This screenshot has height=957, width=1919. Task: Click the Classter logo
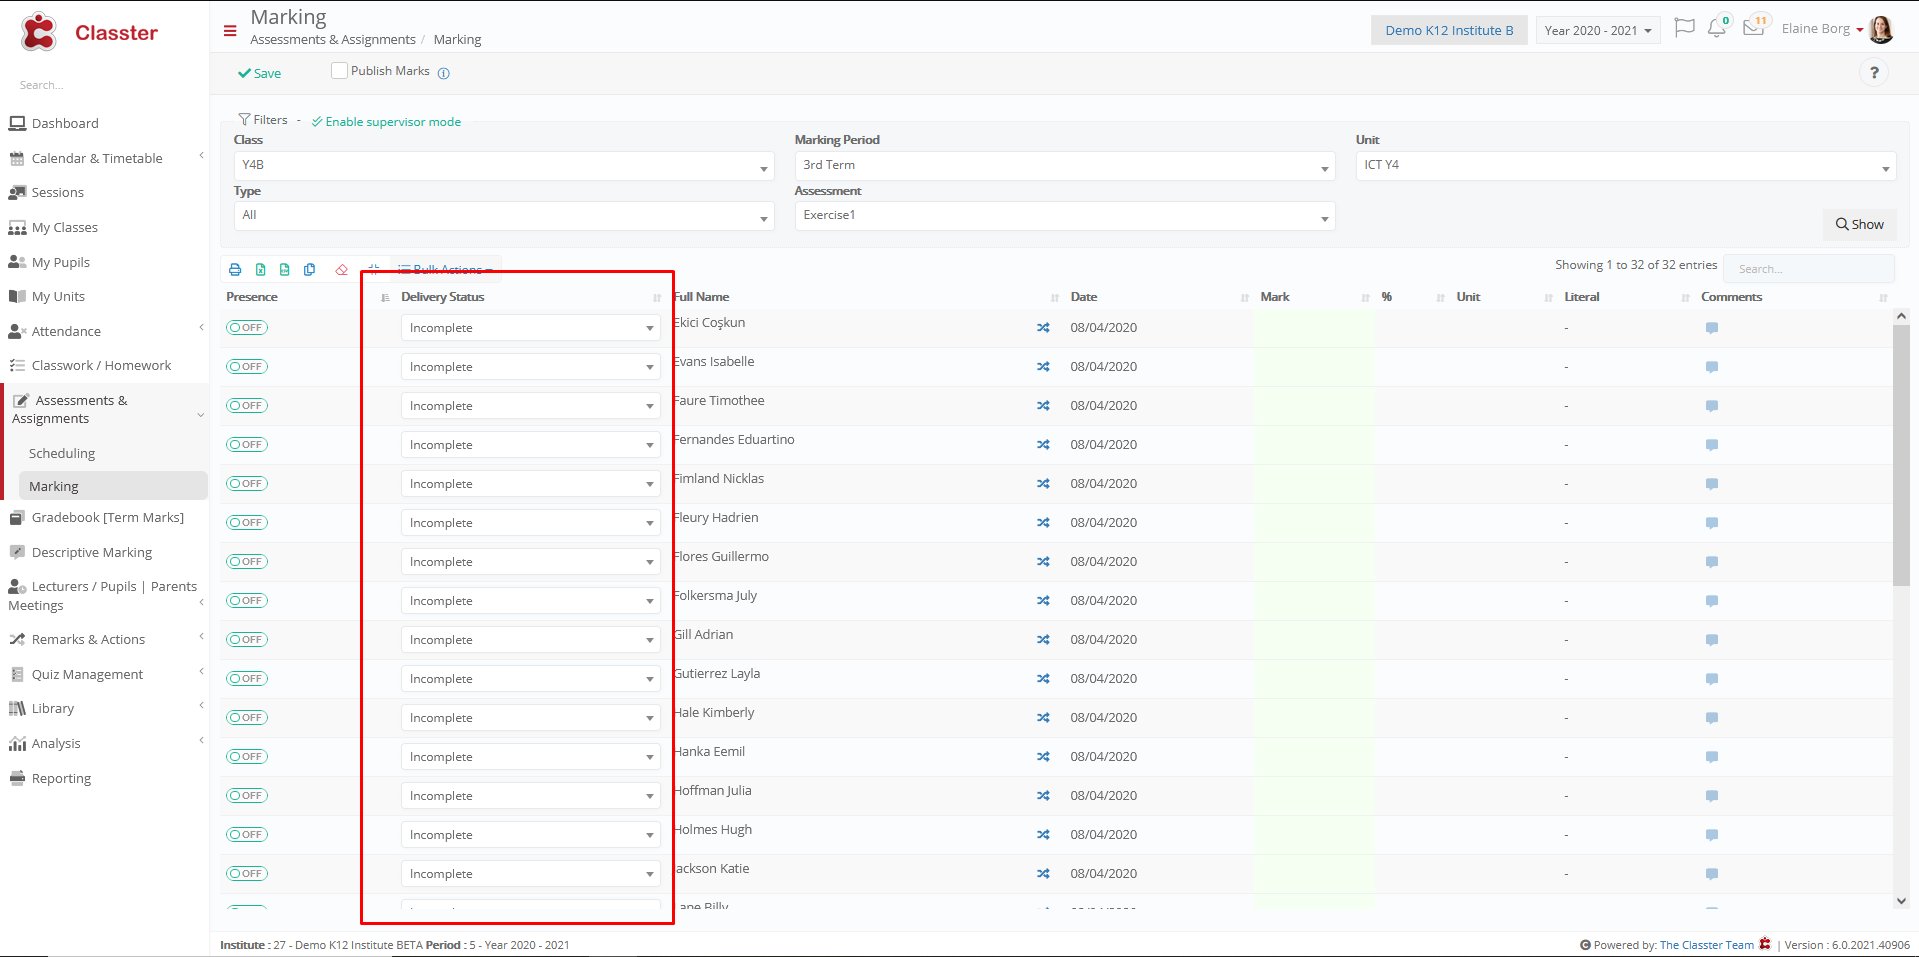pyautogui.click(x=88, y=32)
